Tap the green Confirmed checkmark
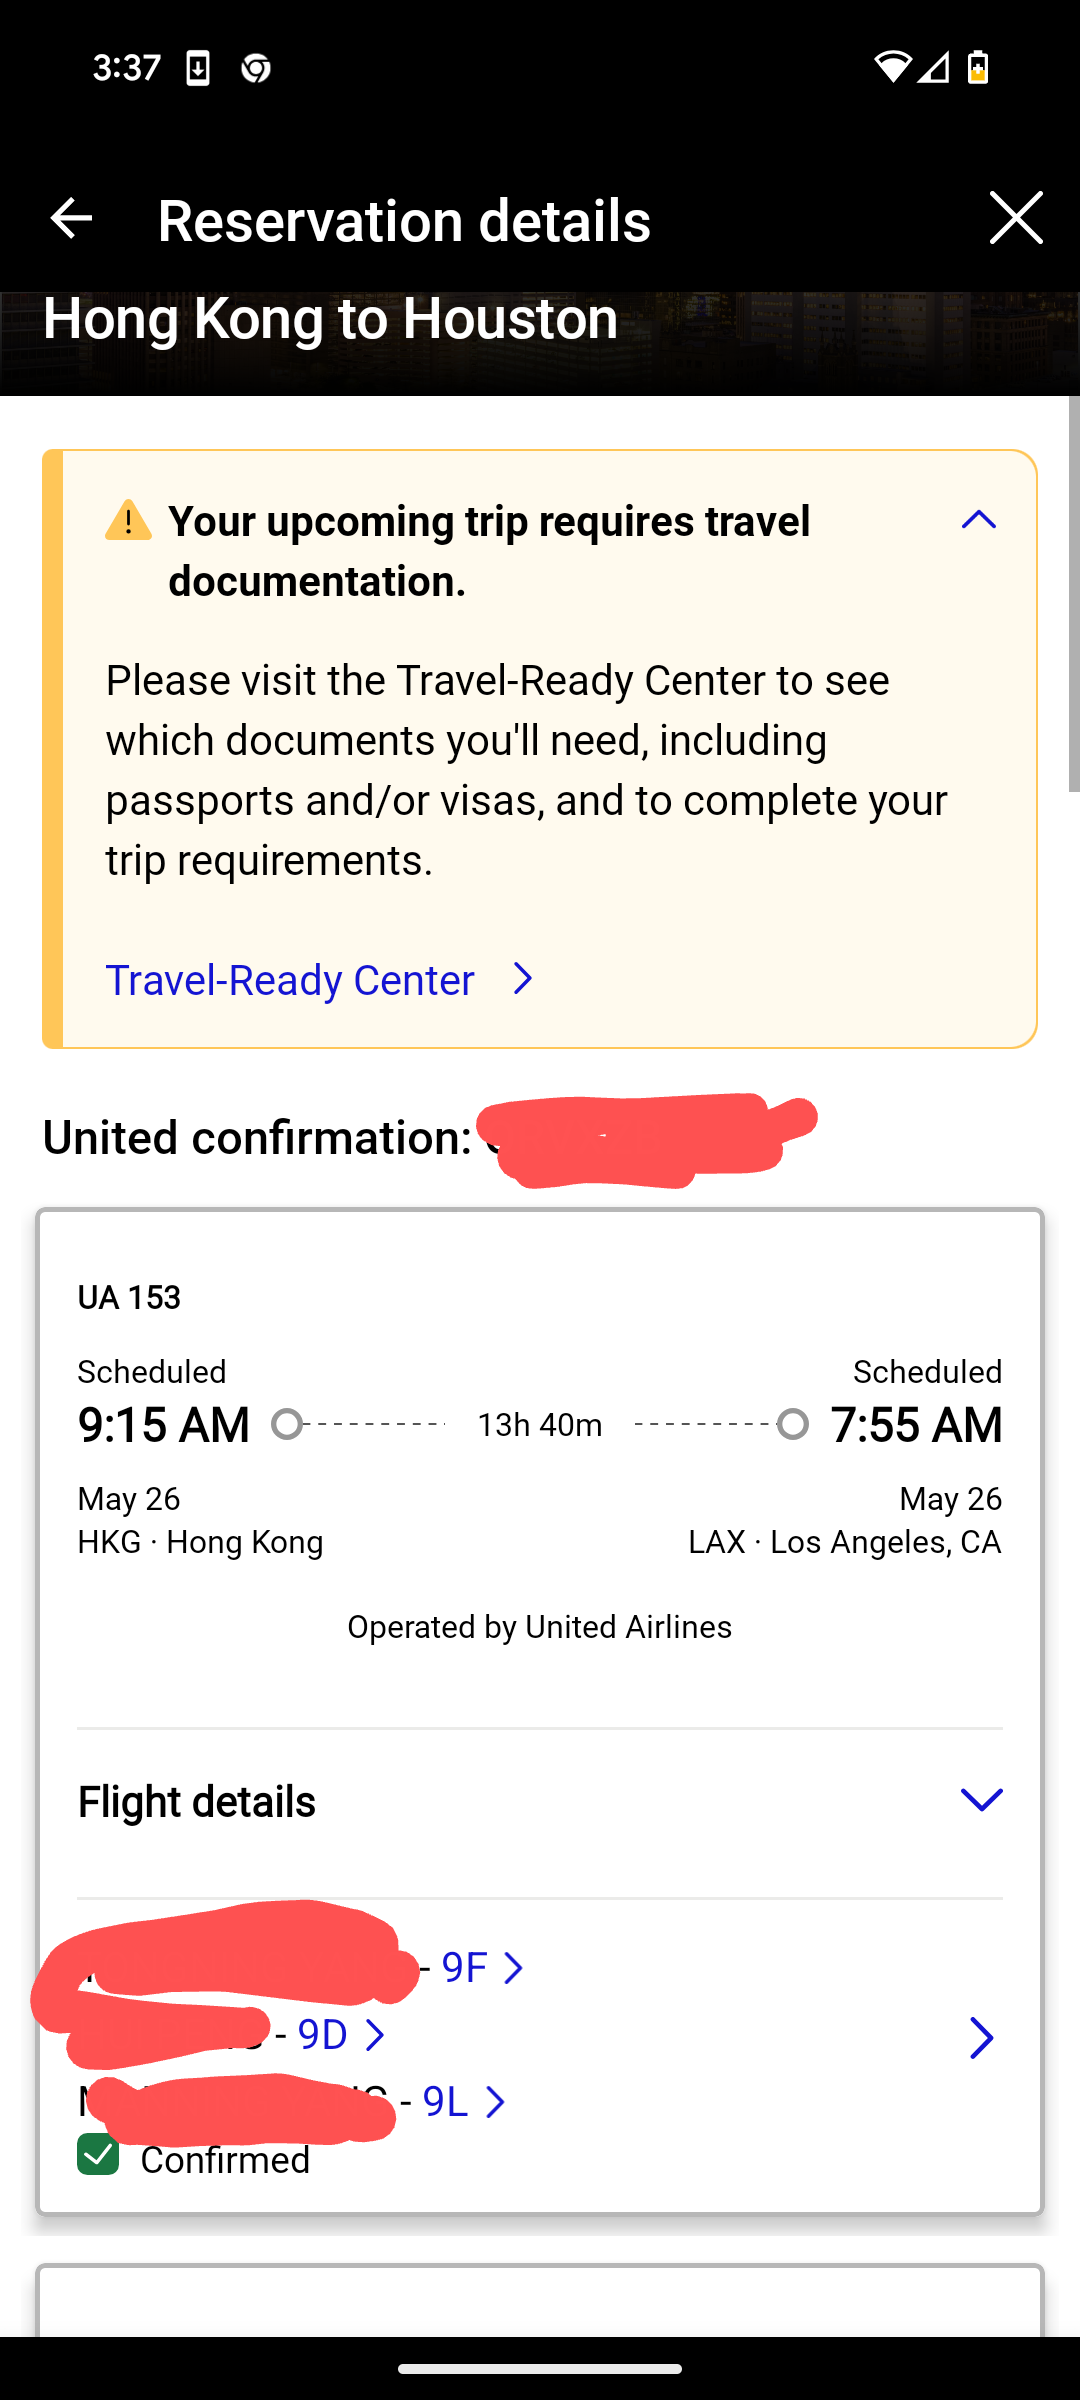 pyautogui.click(x=98, y=2155)
